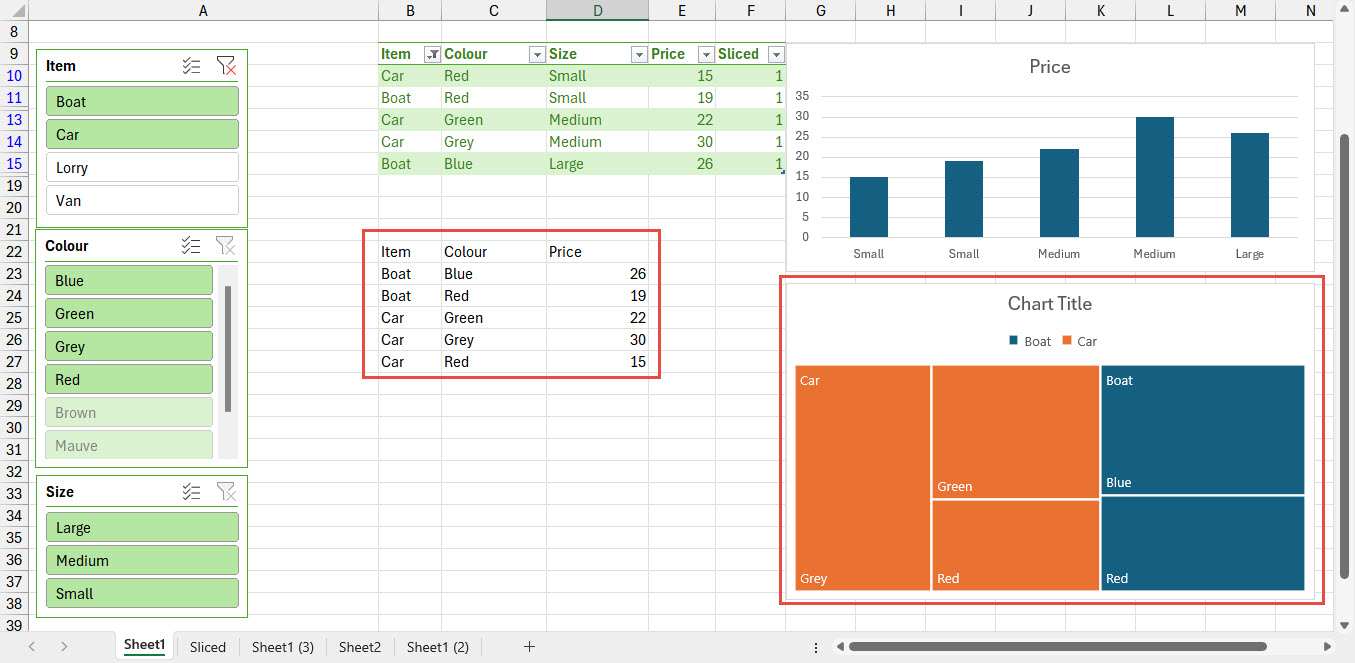Clear the filter on the Size slicer
Viewport: 1355px width, 663px height.
click(227, 491)
